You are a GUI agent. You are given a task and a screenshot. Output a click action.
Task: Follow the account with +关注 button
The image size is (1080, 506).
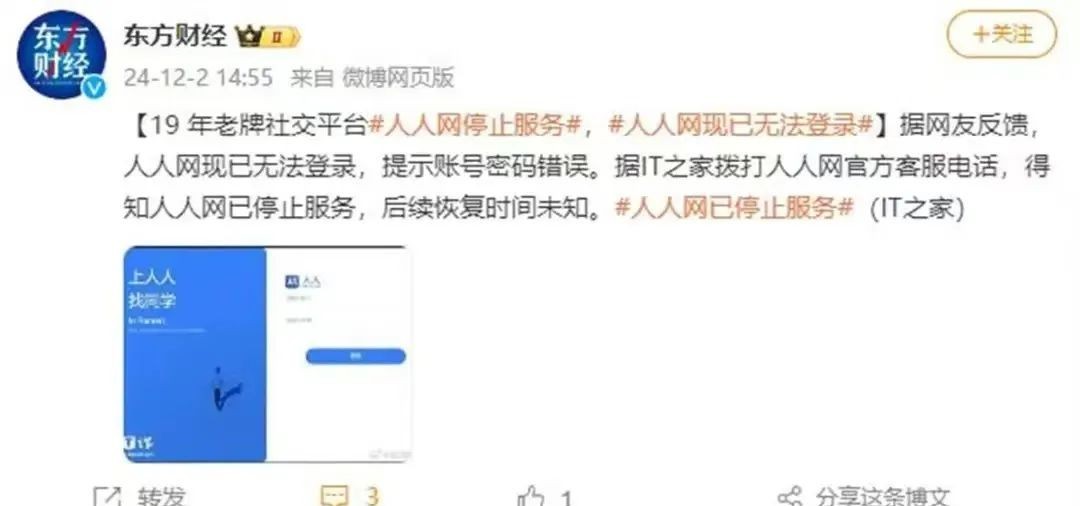point(1001,33)
